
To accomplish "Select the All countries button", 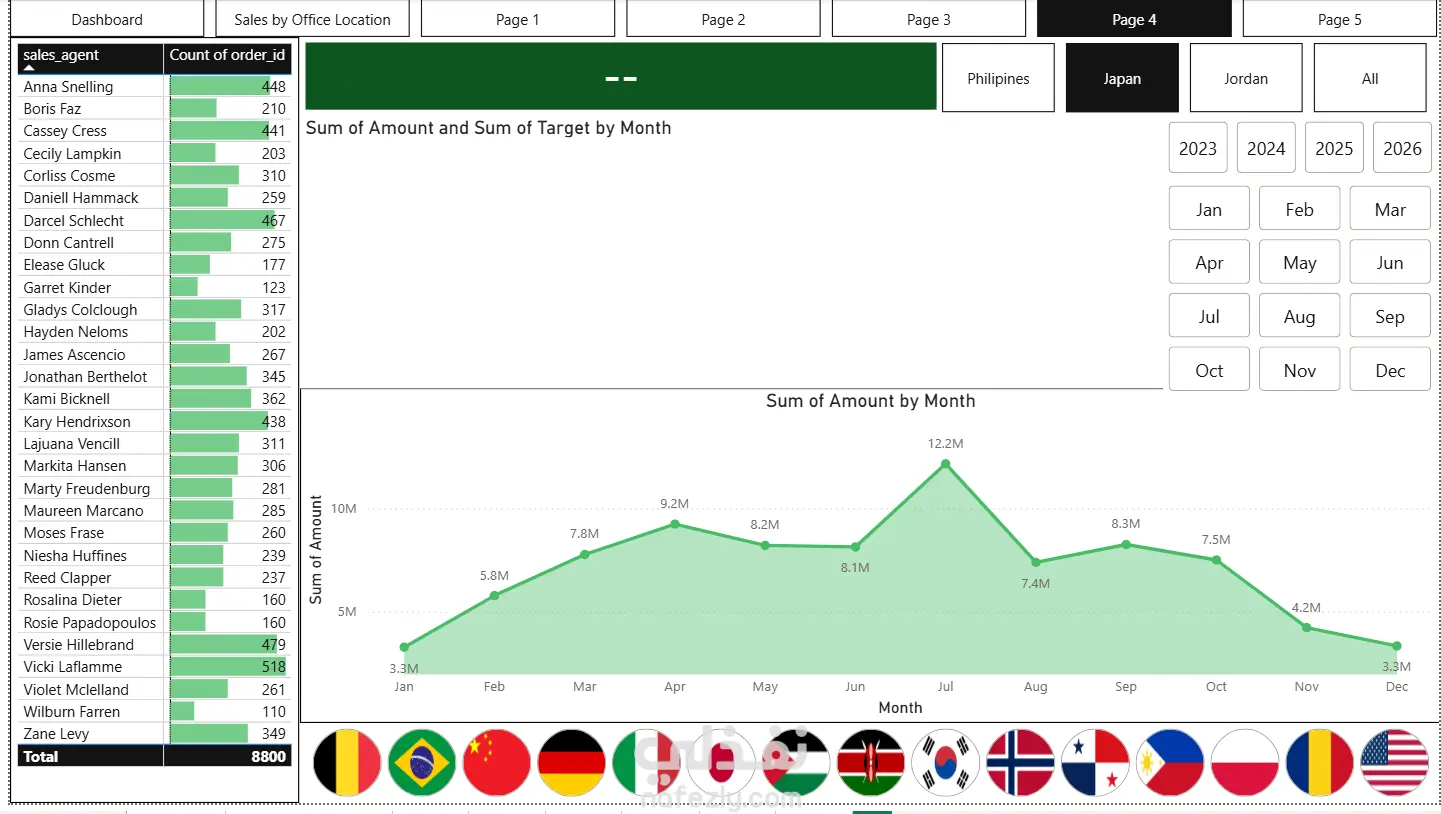I will [x=1370, y=78].
